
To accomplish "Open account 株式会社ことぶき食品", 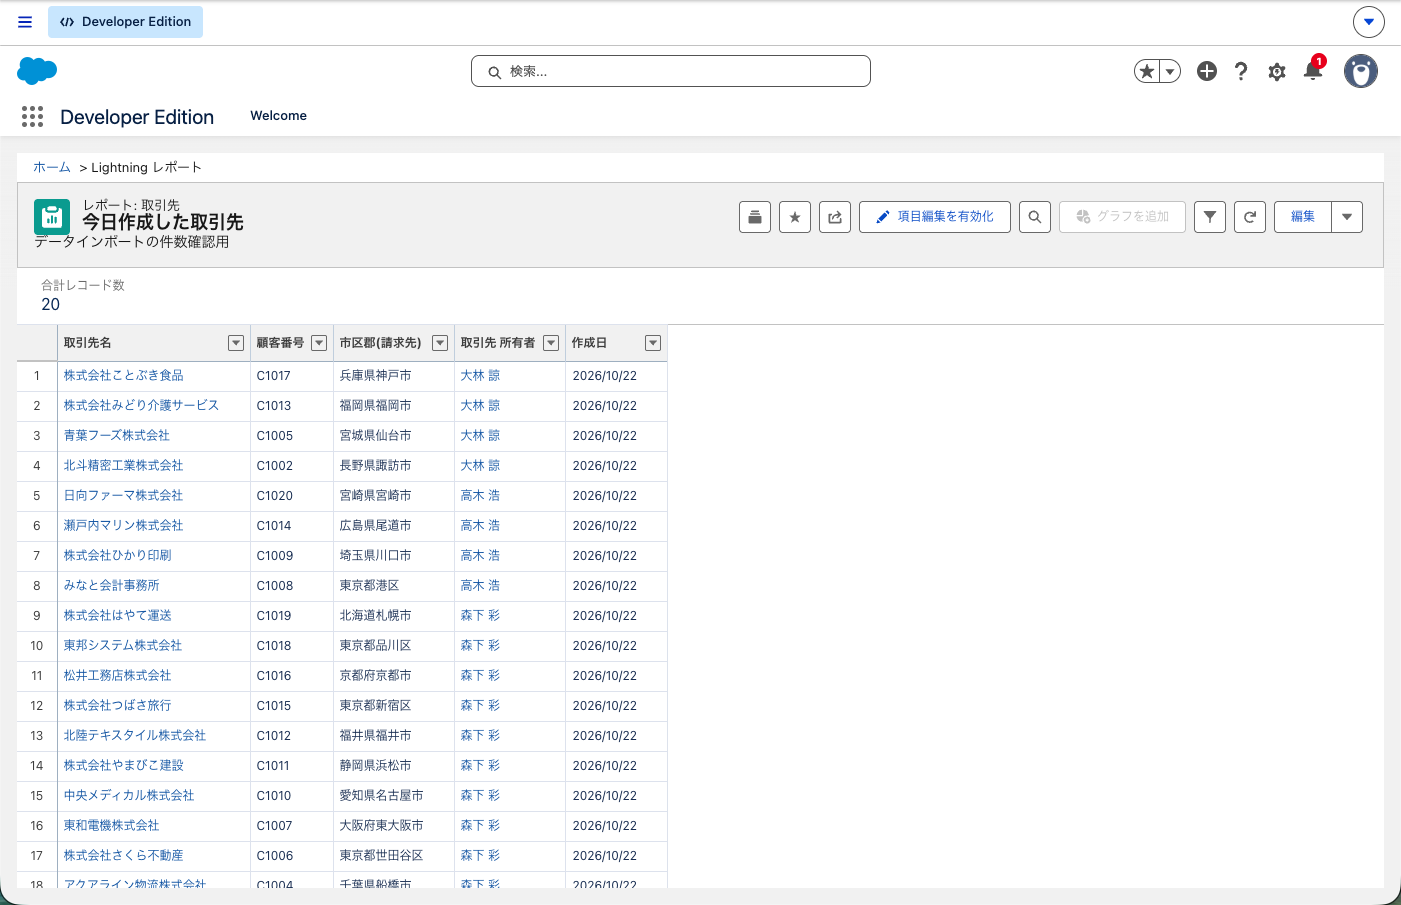I will [x=124, y=376].
